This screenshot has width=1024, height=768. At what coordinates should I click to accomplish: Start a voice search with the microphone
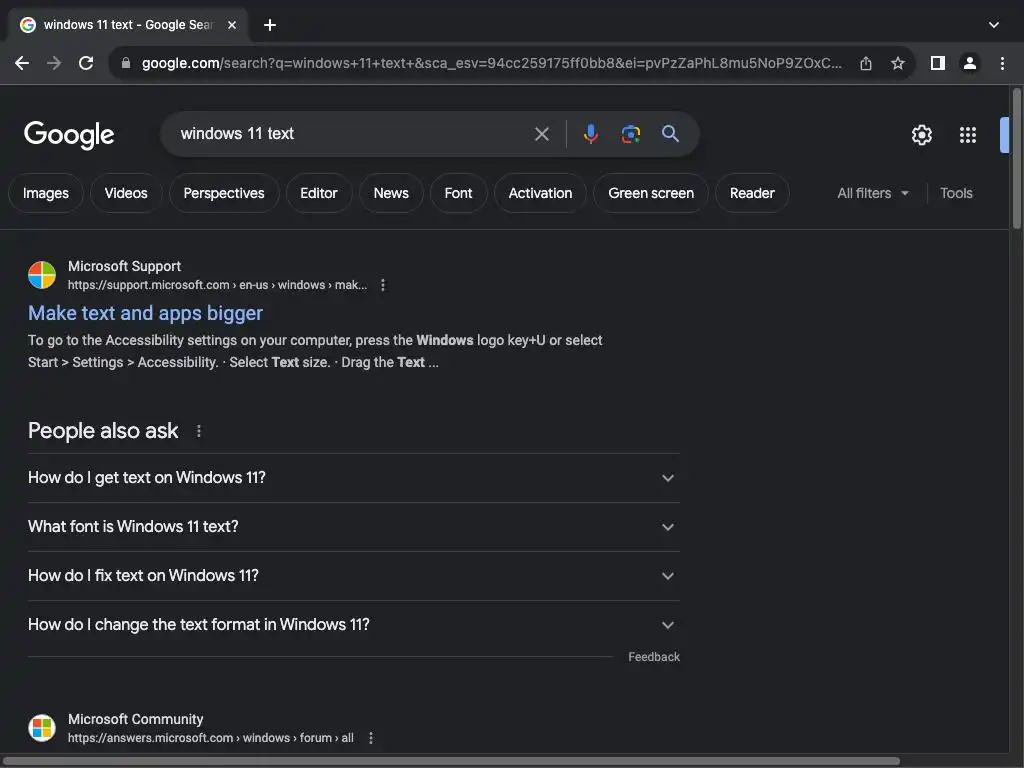[590, 134]
